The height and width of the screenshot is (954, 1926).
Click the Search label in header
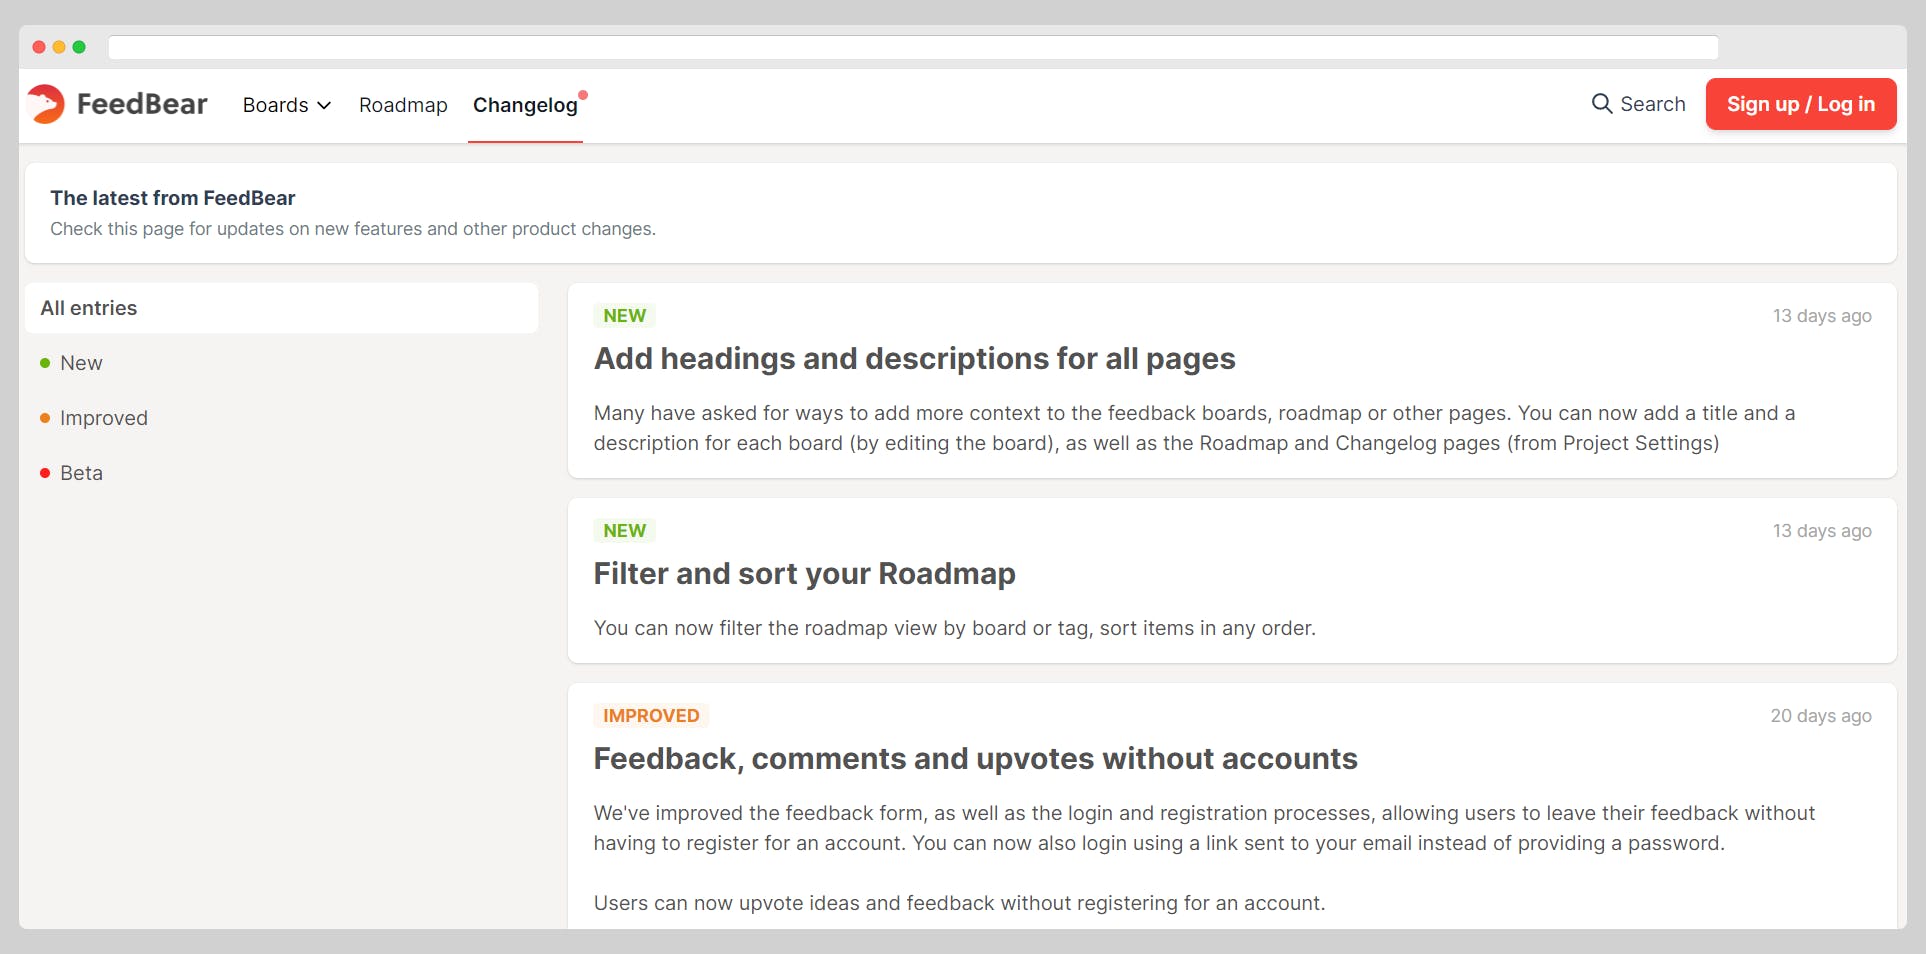click(x=1652, y=104)
